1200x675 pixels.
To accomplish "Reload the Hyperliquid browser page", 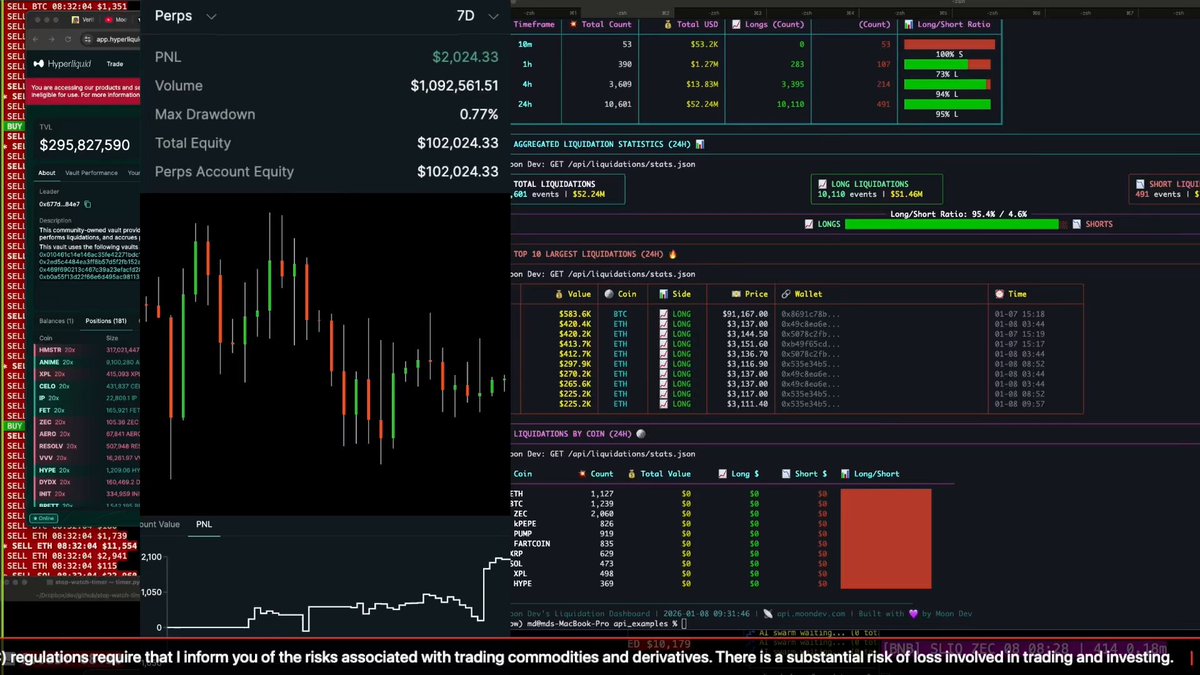I will 66,40.
